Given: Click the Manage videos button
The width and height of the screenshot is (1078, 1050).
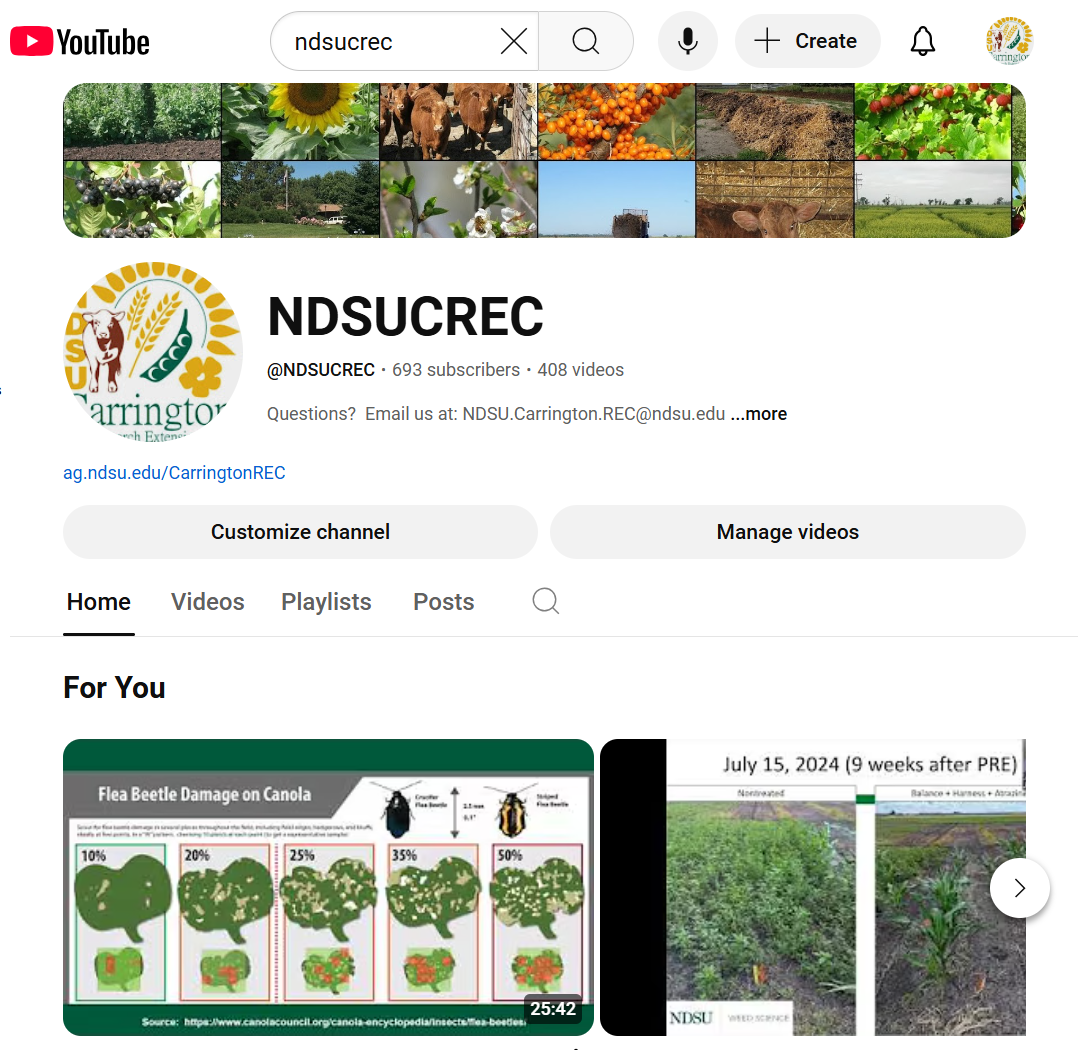Looking at the screenshot, I should [788, 532].
